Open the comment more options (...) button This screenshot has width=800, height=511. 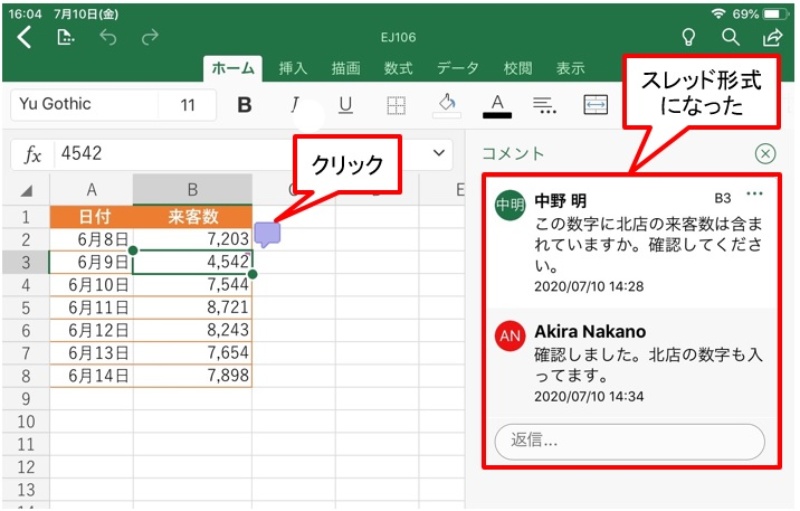click(754, 194)
